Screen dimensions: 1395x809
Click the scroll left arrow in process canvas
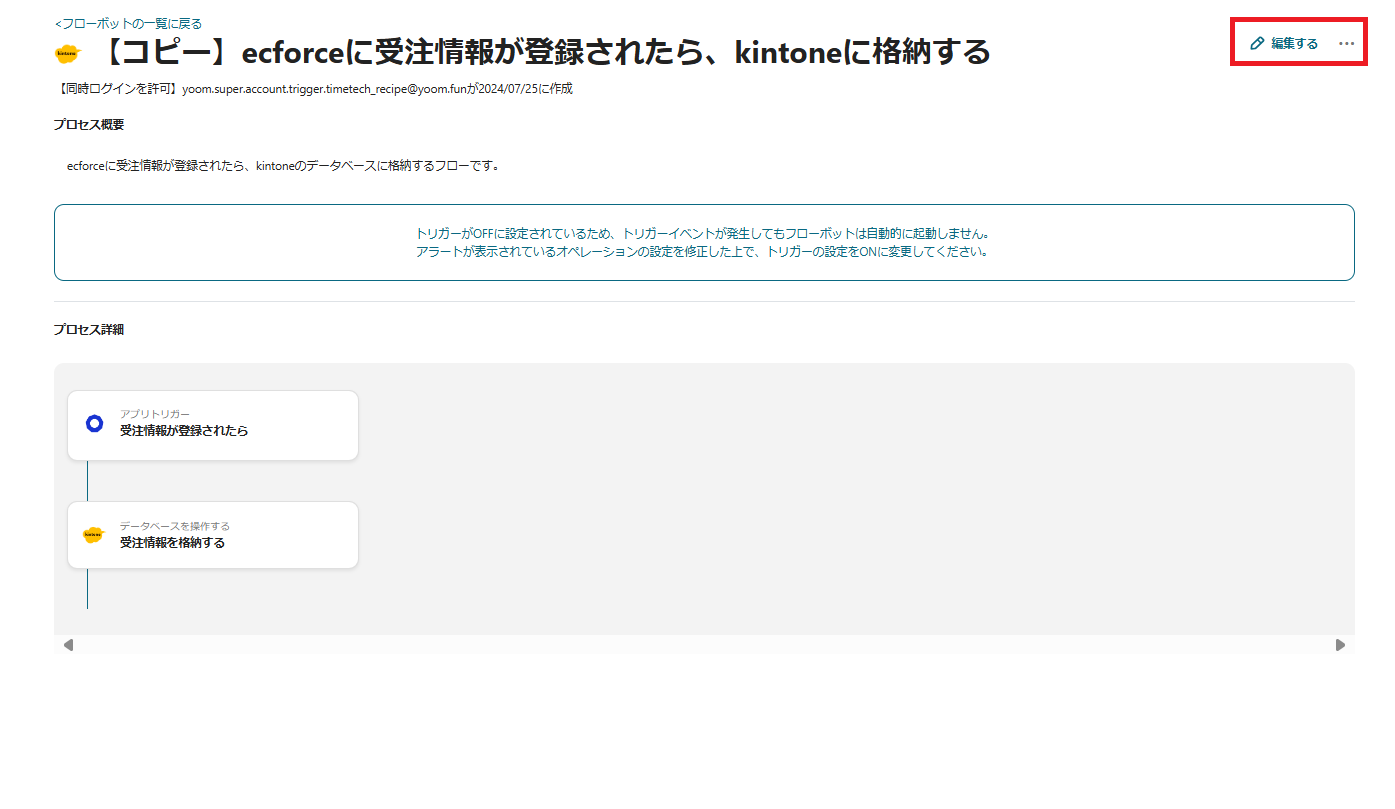pos(68,645)
